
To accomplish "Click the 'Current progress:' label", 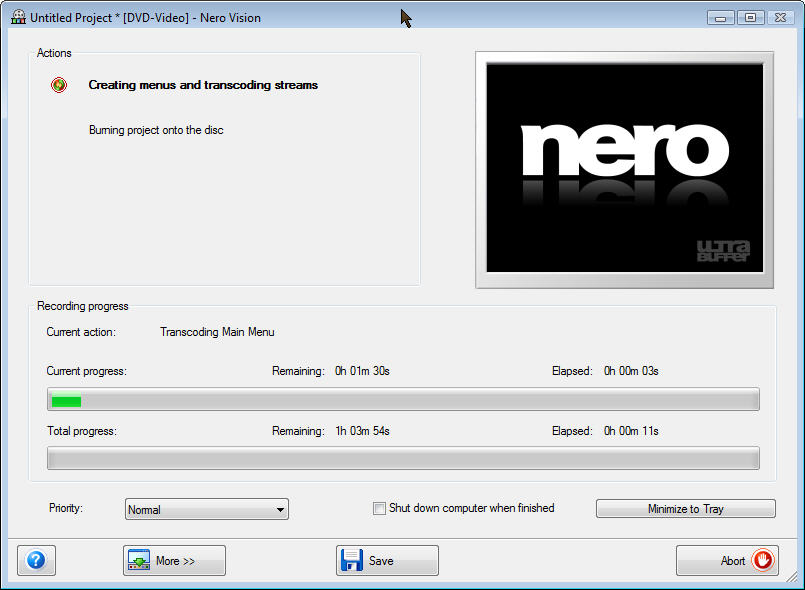I will click(86, 371).
